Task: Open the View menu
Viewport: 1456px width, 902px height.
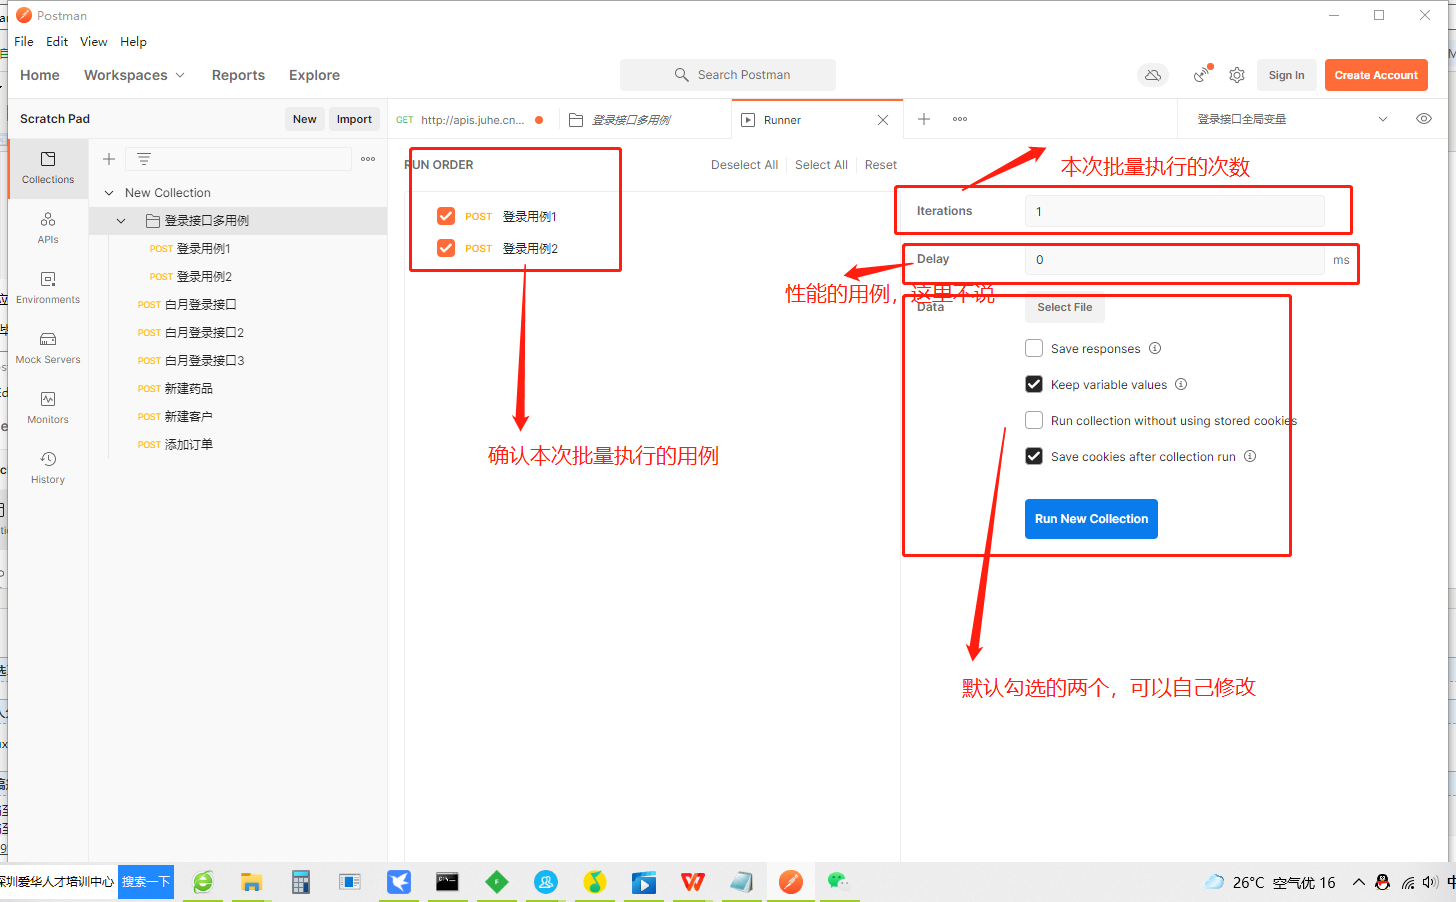Action: (94, 42)
